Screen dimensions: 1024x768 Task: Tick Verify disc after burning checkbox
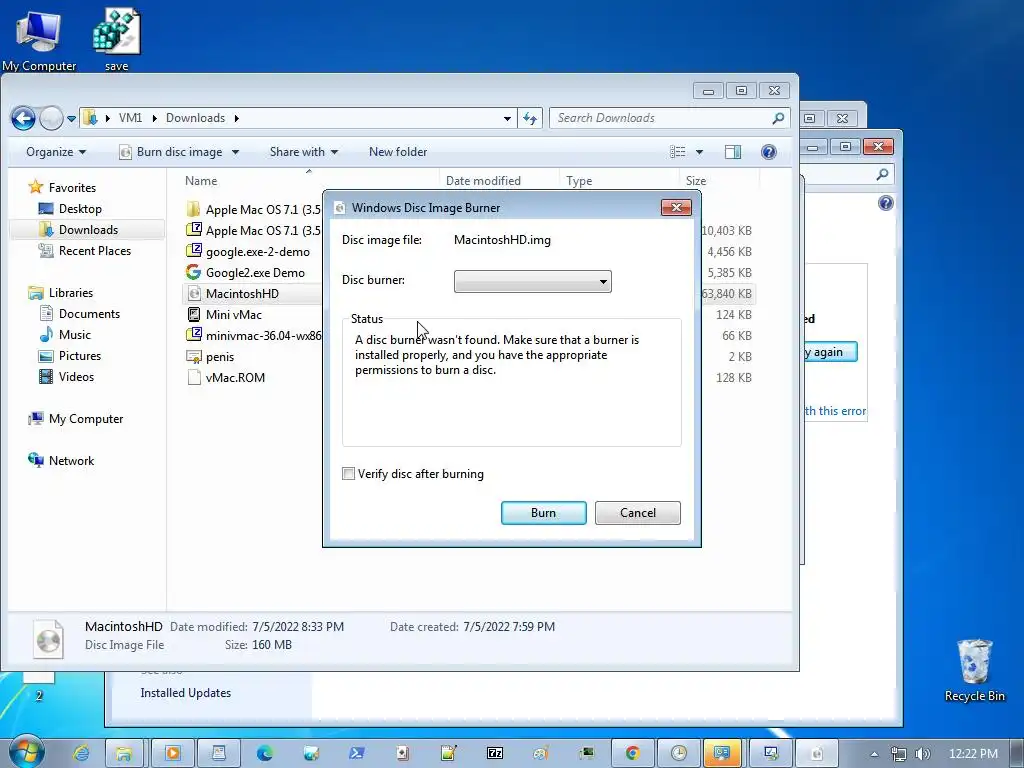click(348, 473)
